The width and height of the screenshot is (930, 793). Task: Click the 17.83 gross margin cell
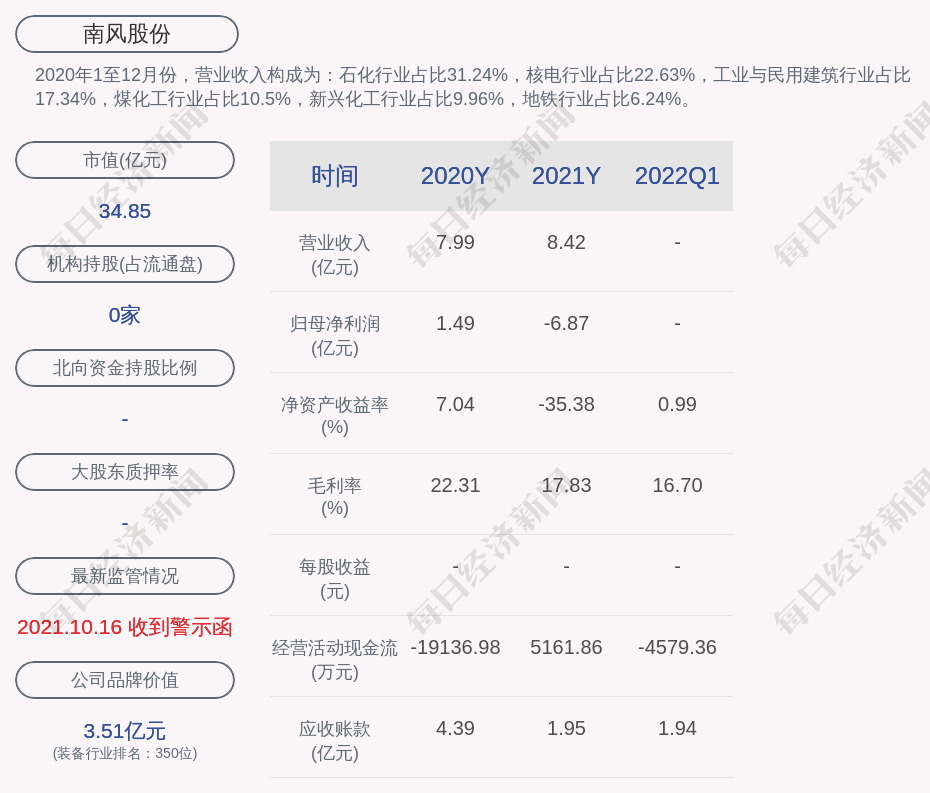(566, 485)
